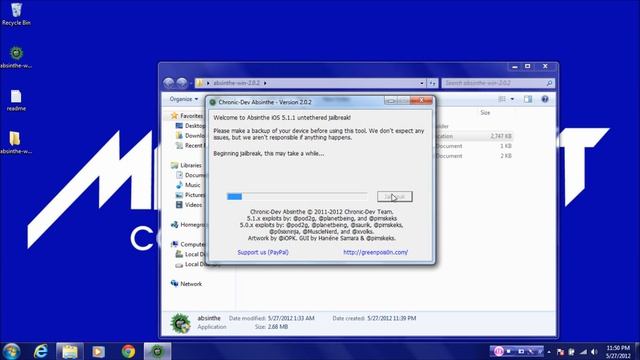Expand path arrow after absinthe-win-2.0.2
Screen dimensions: 640x360
point(265,83)
